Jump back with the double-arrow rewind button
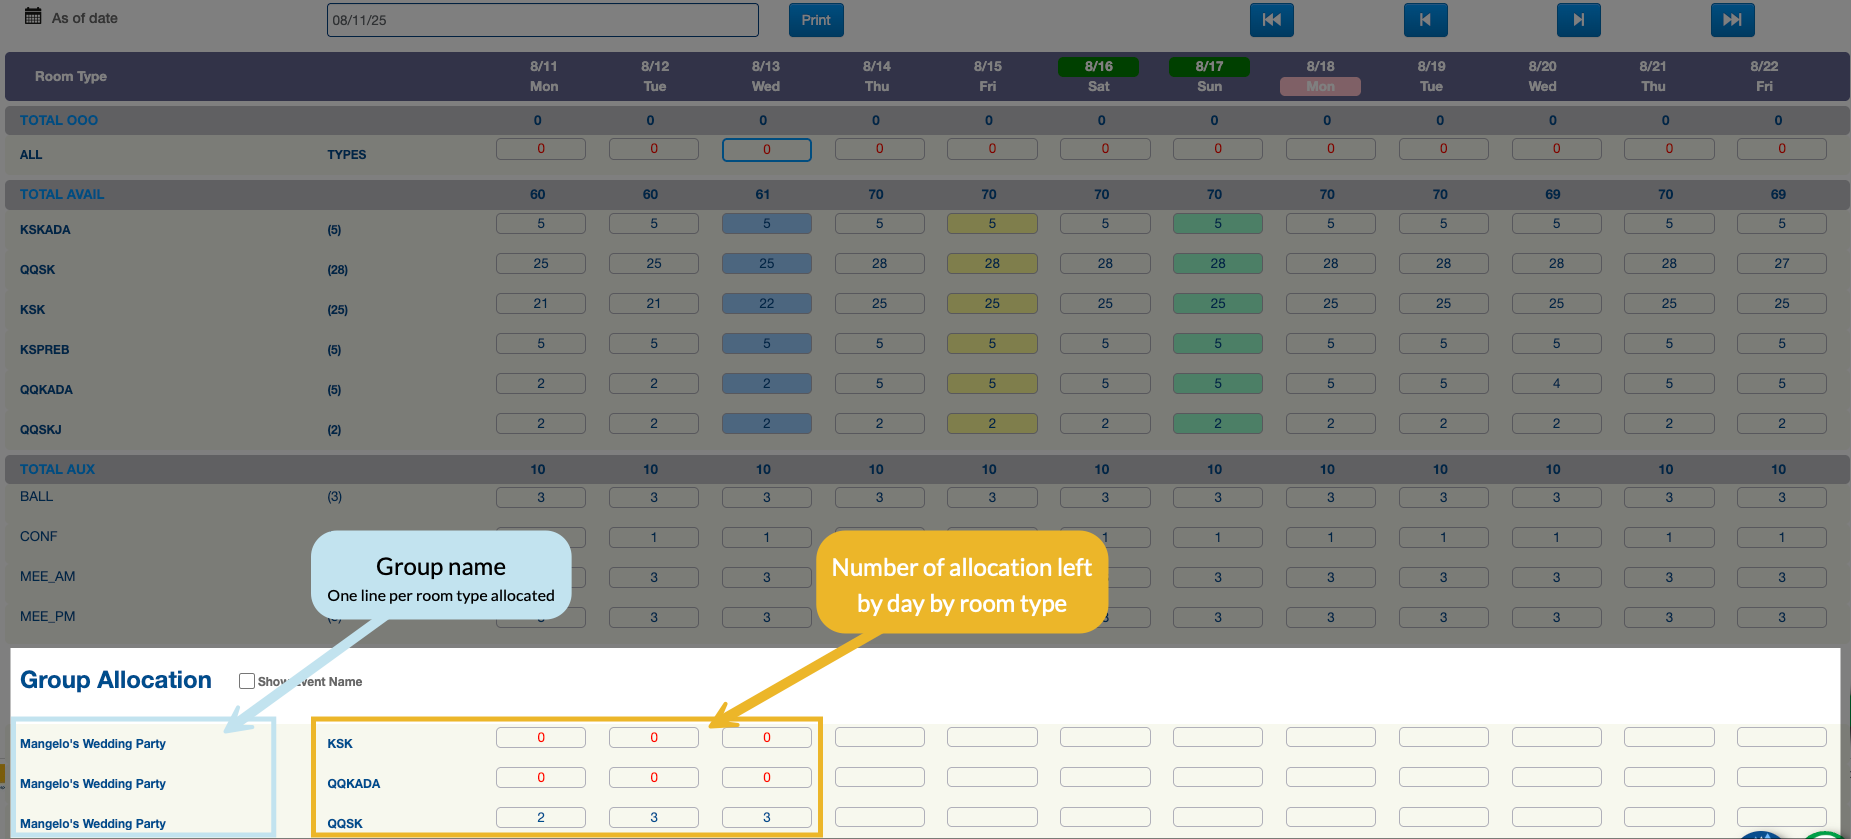The width and height of the screenshot is (1851, 839). (1271, 20)
